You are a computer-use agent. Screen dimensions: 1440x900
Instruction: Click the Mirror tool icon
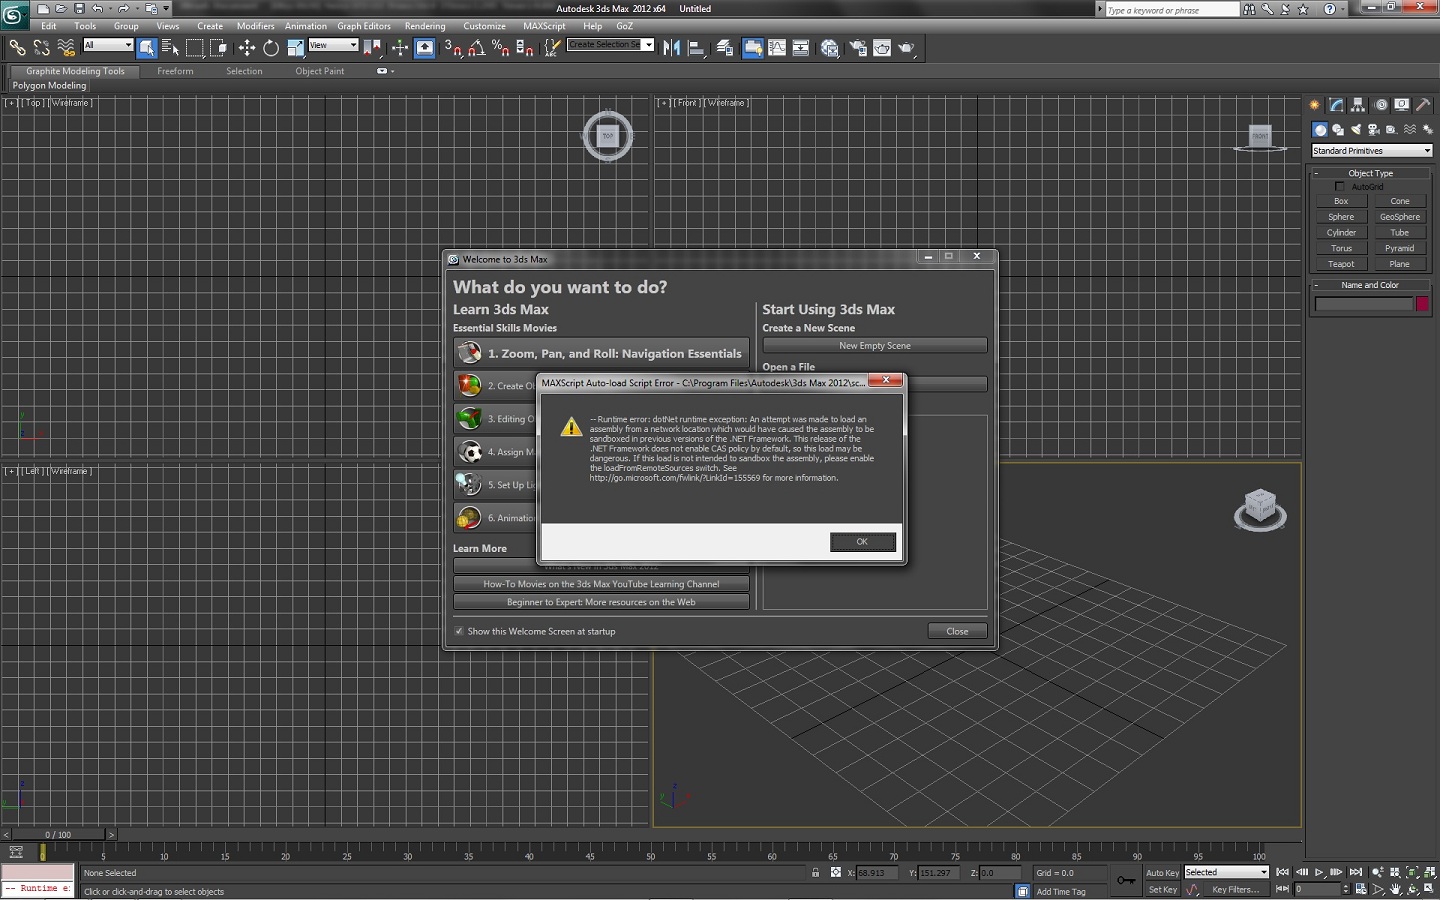click(x=672, y=47)
